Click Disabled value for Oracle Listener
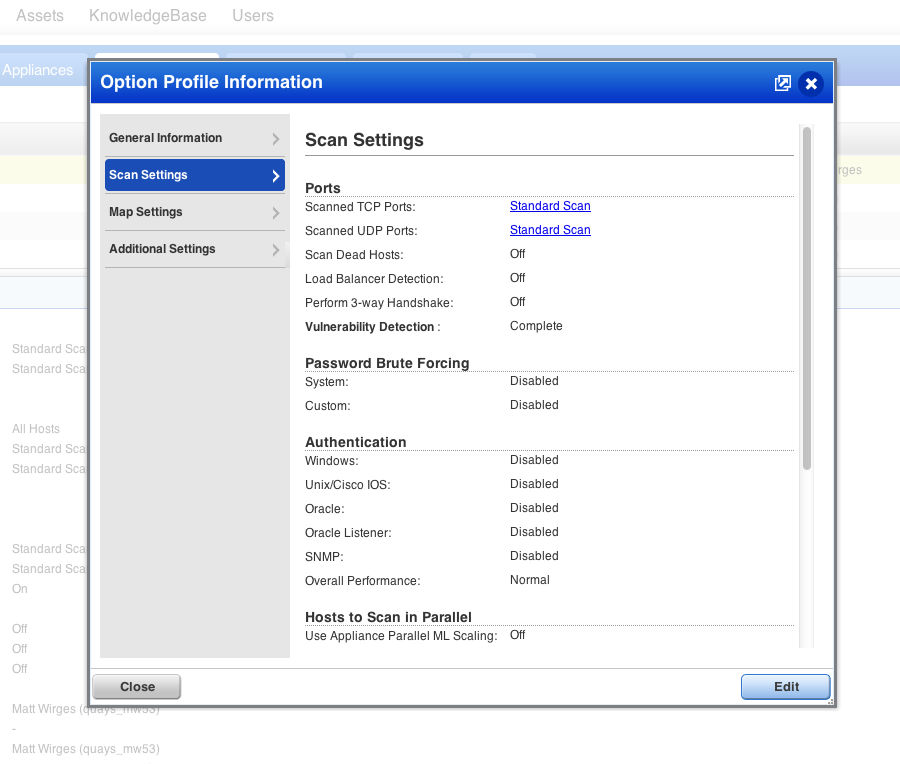Viewport: 900px width, 764px height. (534, 532)
